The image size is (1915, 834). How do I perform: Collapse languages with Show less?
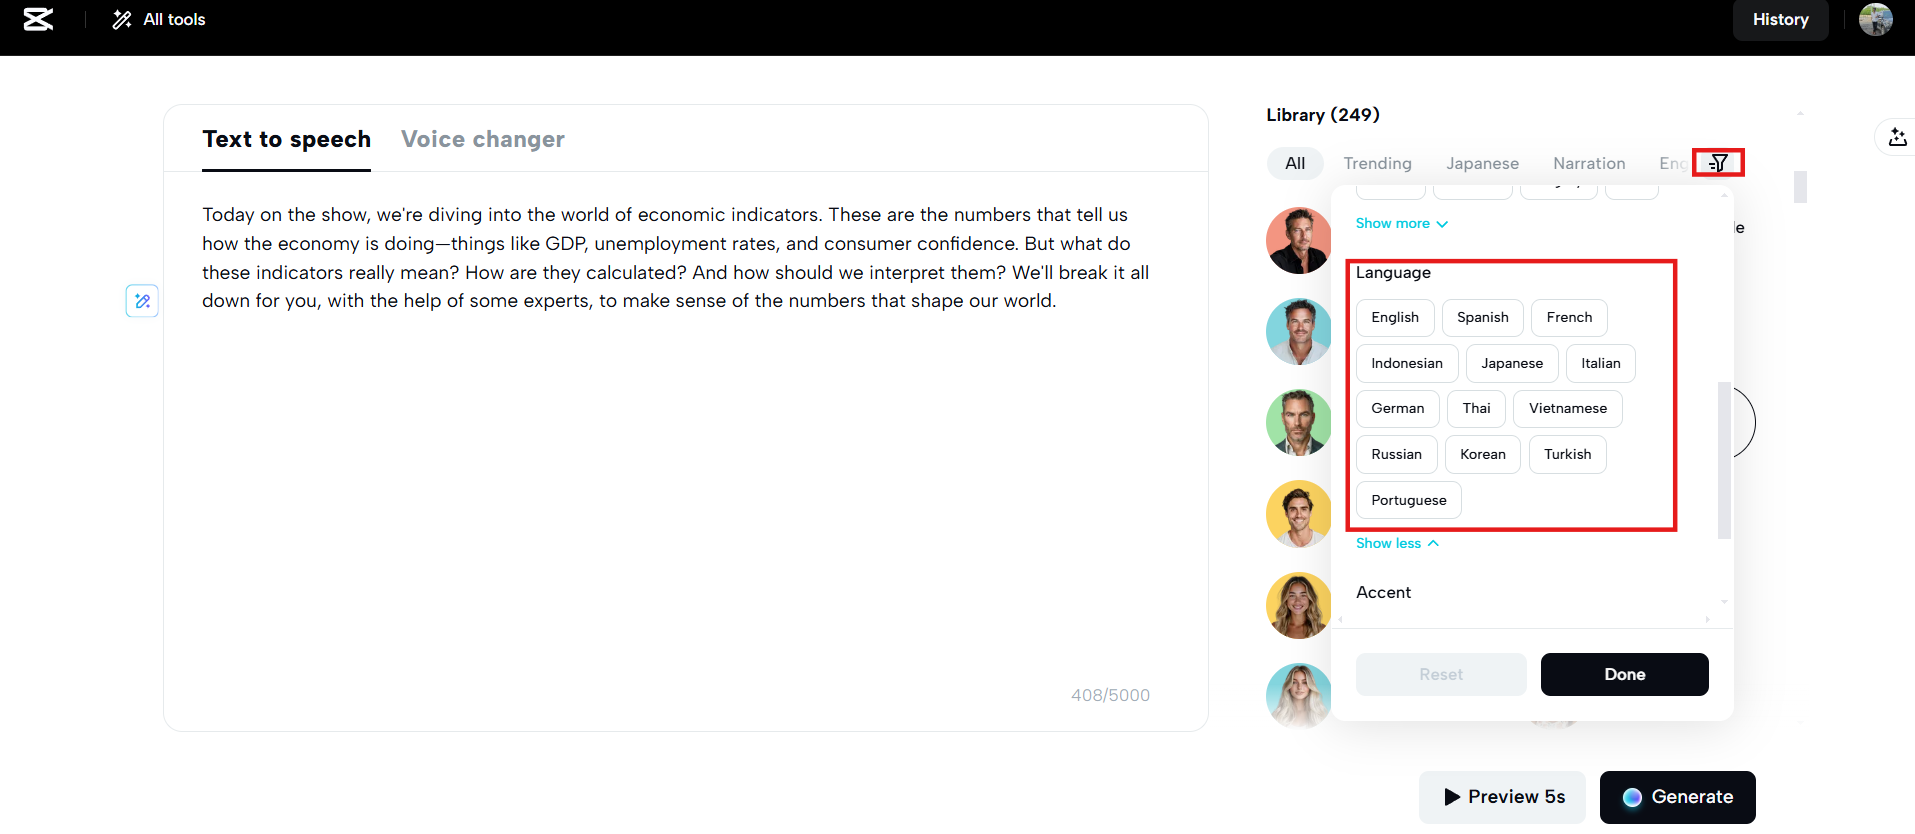coord(1397,543)
